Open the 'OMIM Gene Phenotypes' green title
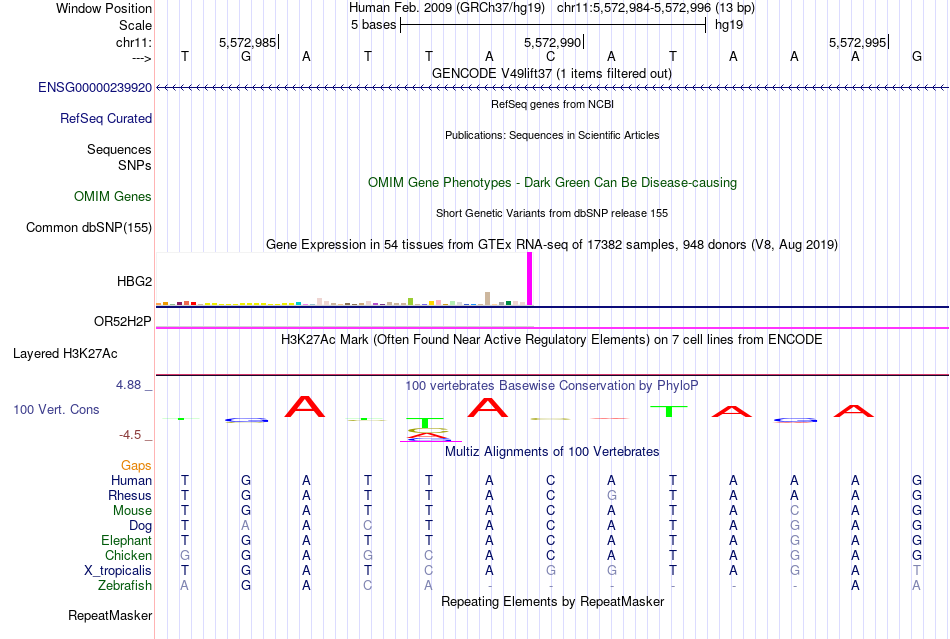The height and width of the screenshot is (639, 950). tap(553, 183)
